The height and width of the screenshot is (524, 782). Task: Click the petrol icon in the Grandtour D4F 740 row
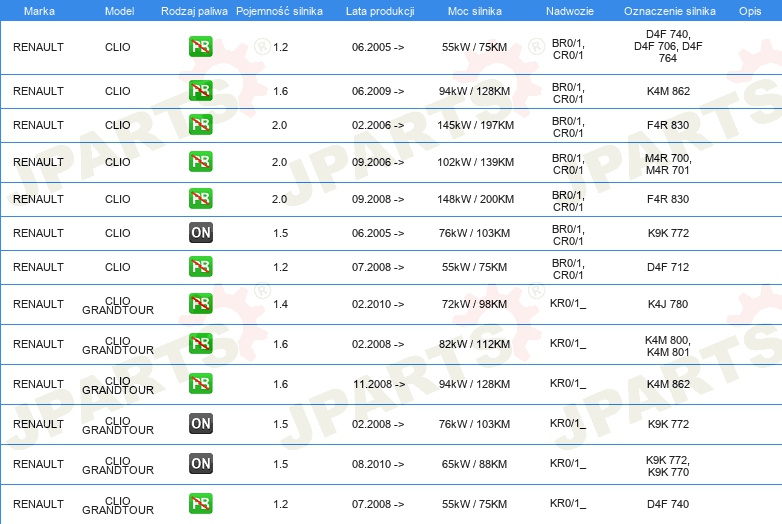tap(201, 504)
